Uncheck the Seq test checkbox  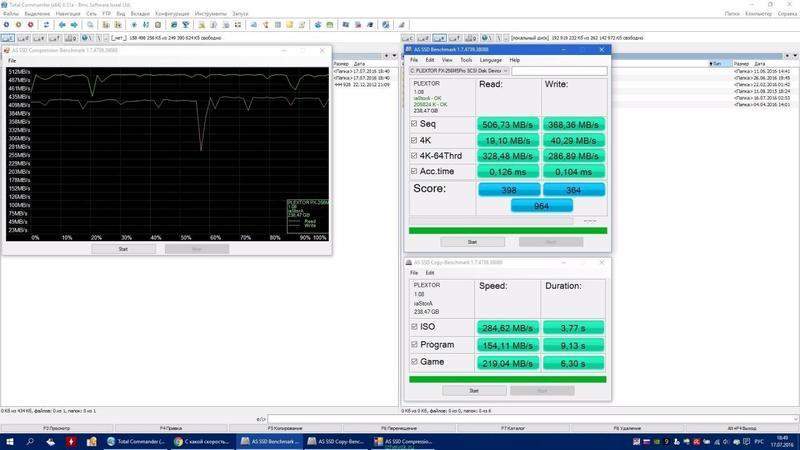(x=415, y=124)
